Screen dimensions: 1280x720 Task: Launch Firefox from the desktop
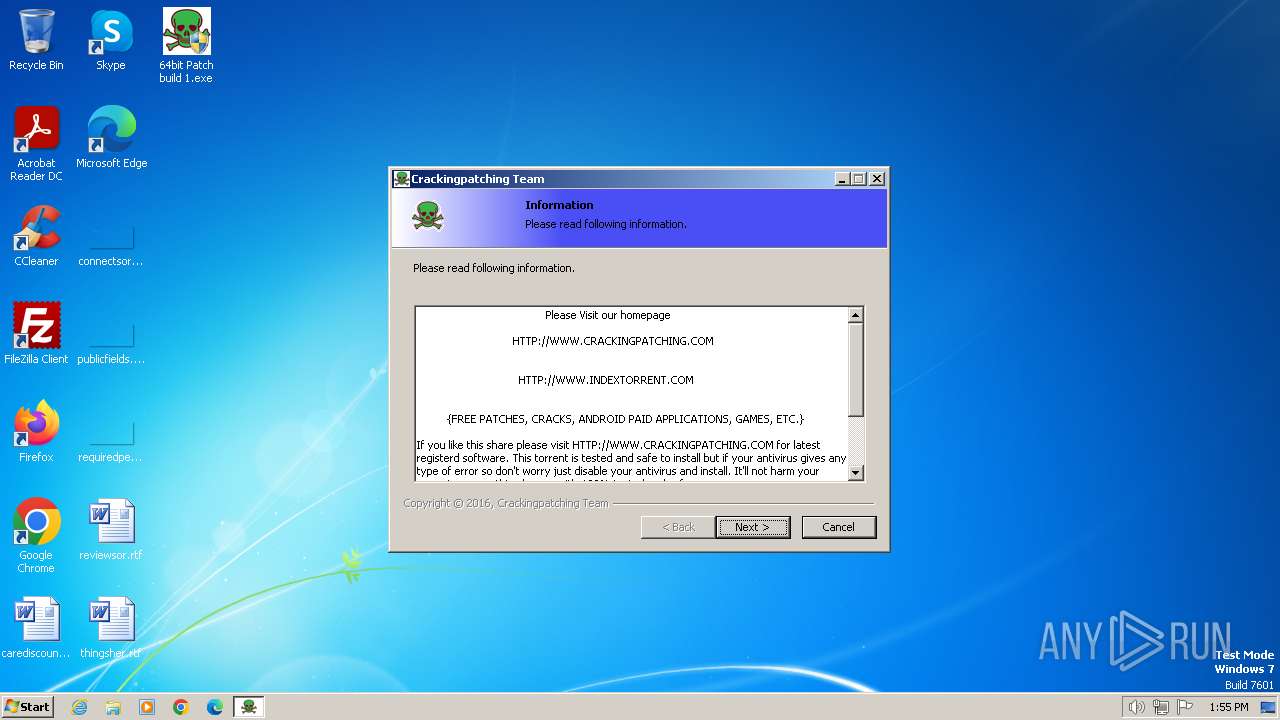[36, 432]
